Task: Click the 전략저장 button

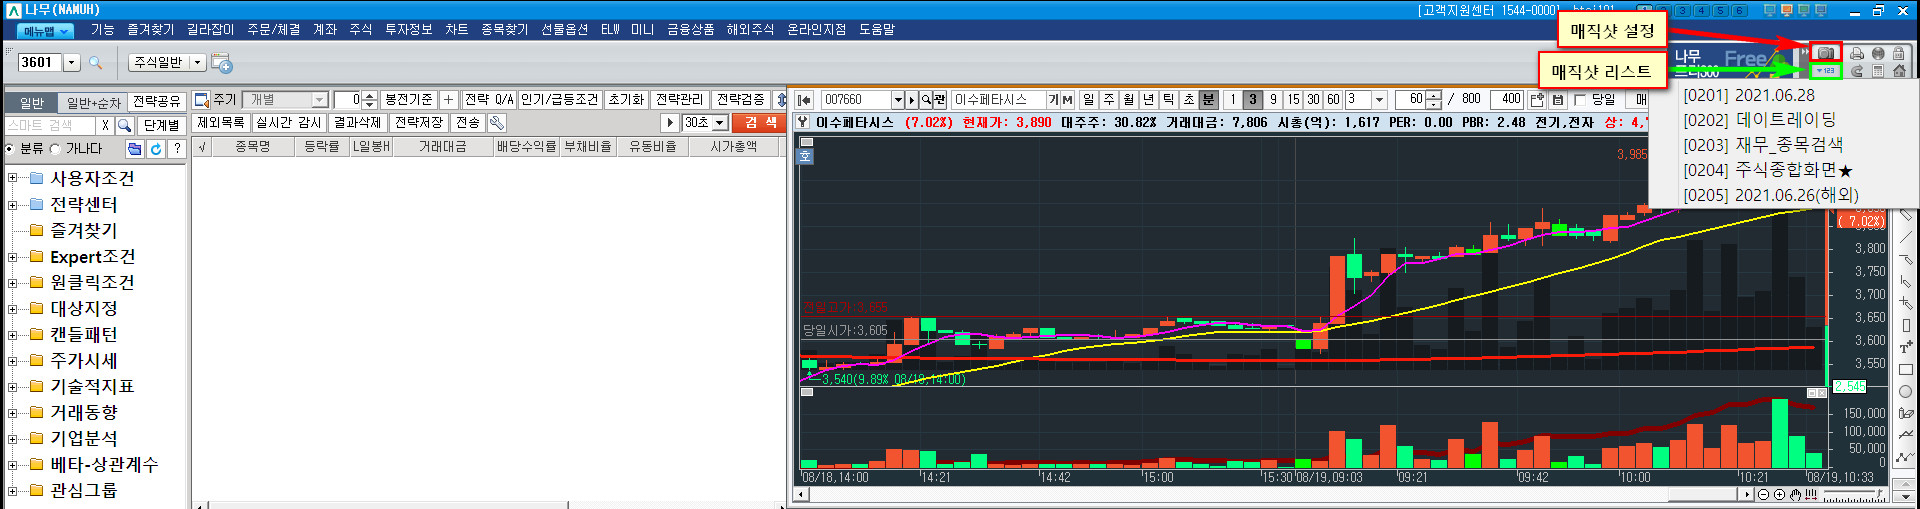Action: pyautogui.click(x=418, y=123)
